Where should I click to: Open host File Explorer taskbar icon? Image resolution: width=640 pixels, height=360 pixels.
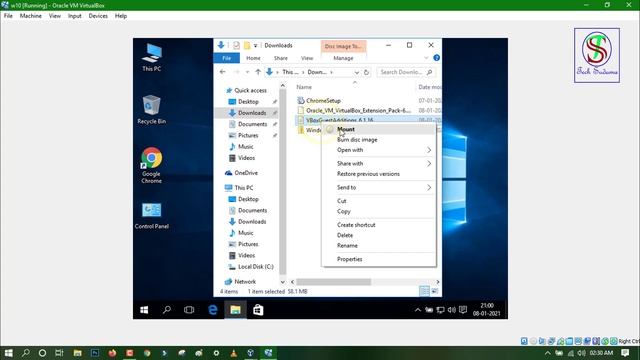pyautogui.click(x=77, y=353)
